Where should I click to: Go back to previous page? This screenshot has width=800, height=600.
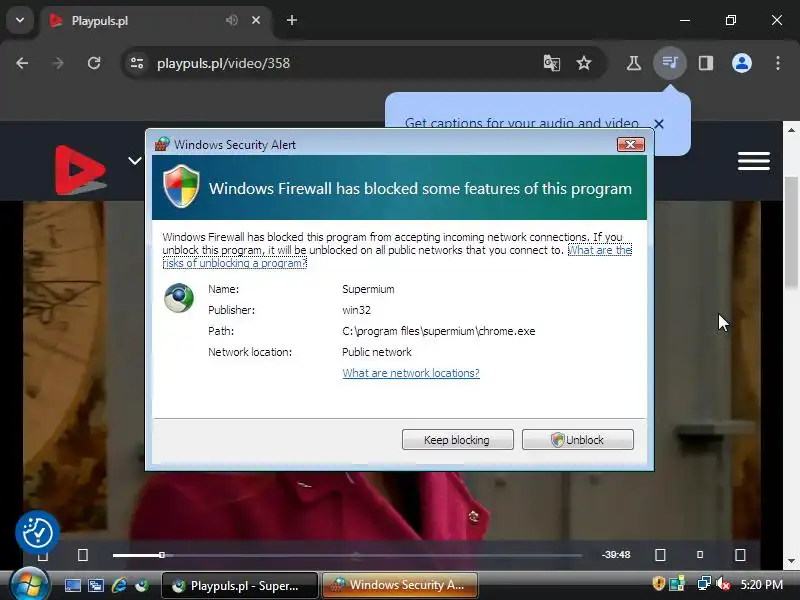point(22,63)
